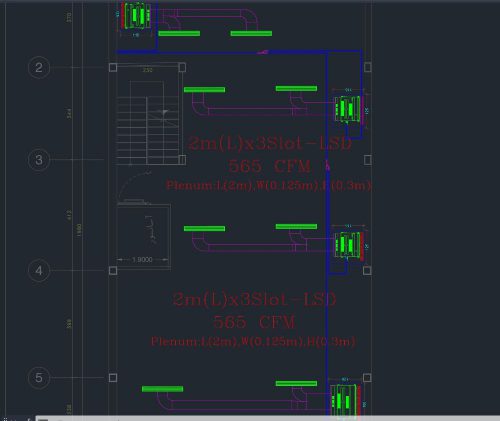Screen dimensions: 500x421
Task: Select grid bubble number 2
Action: point(39,67)
